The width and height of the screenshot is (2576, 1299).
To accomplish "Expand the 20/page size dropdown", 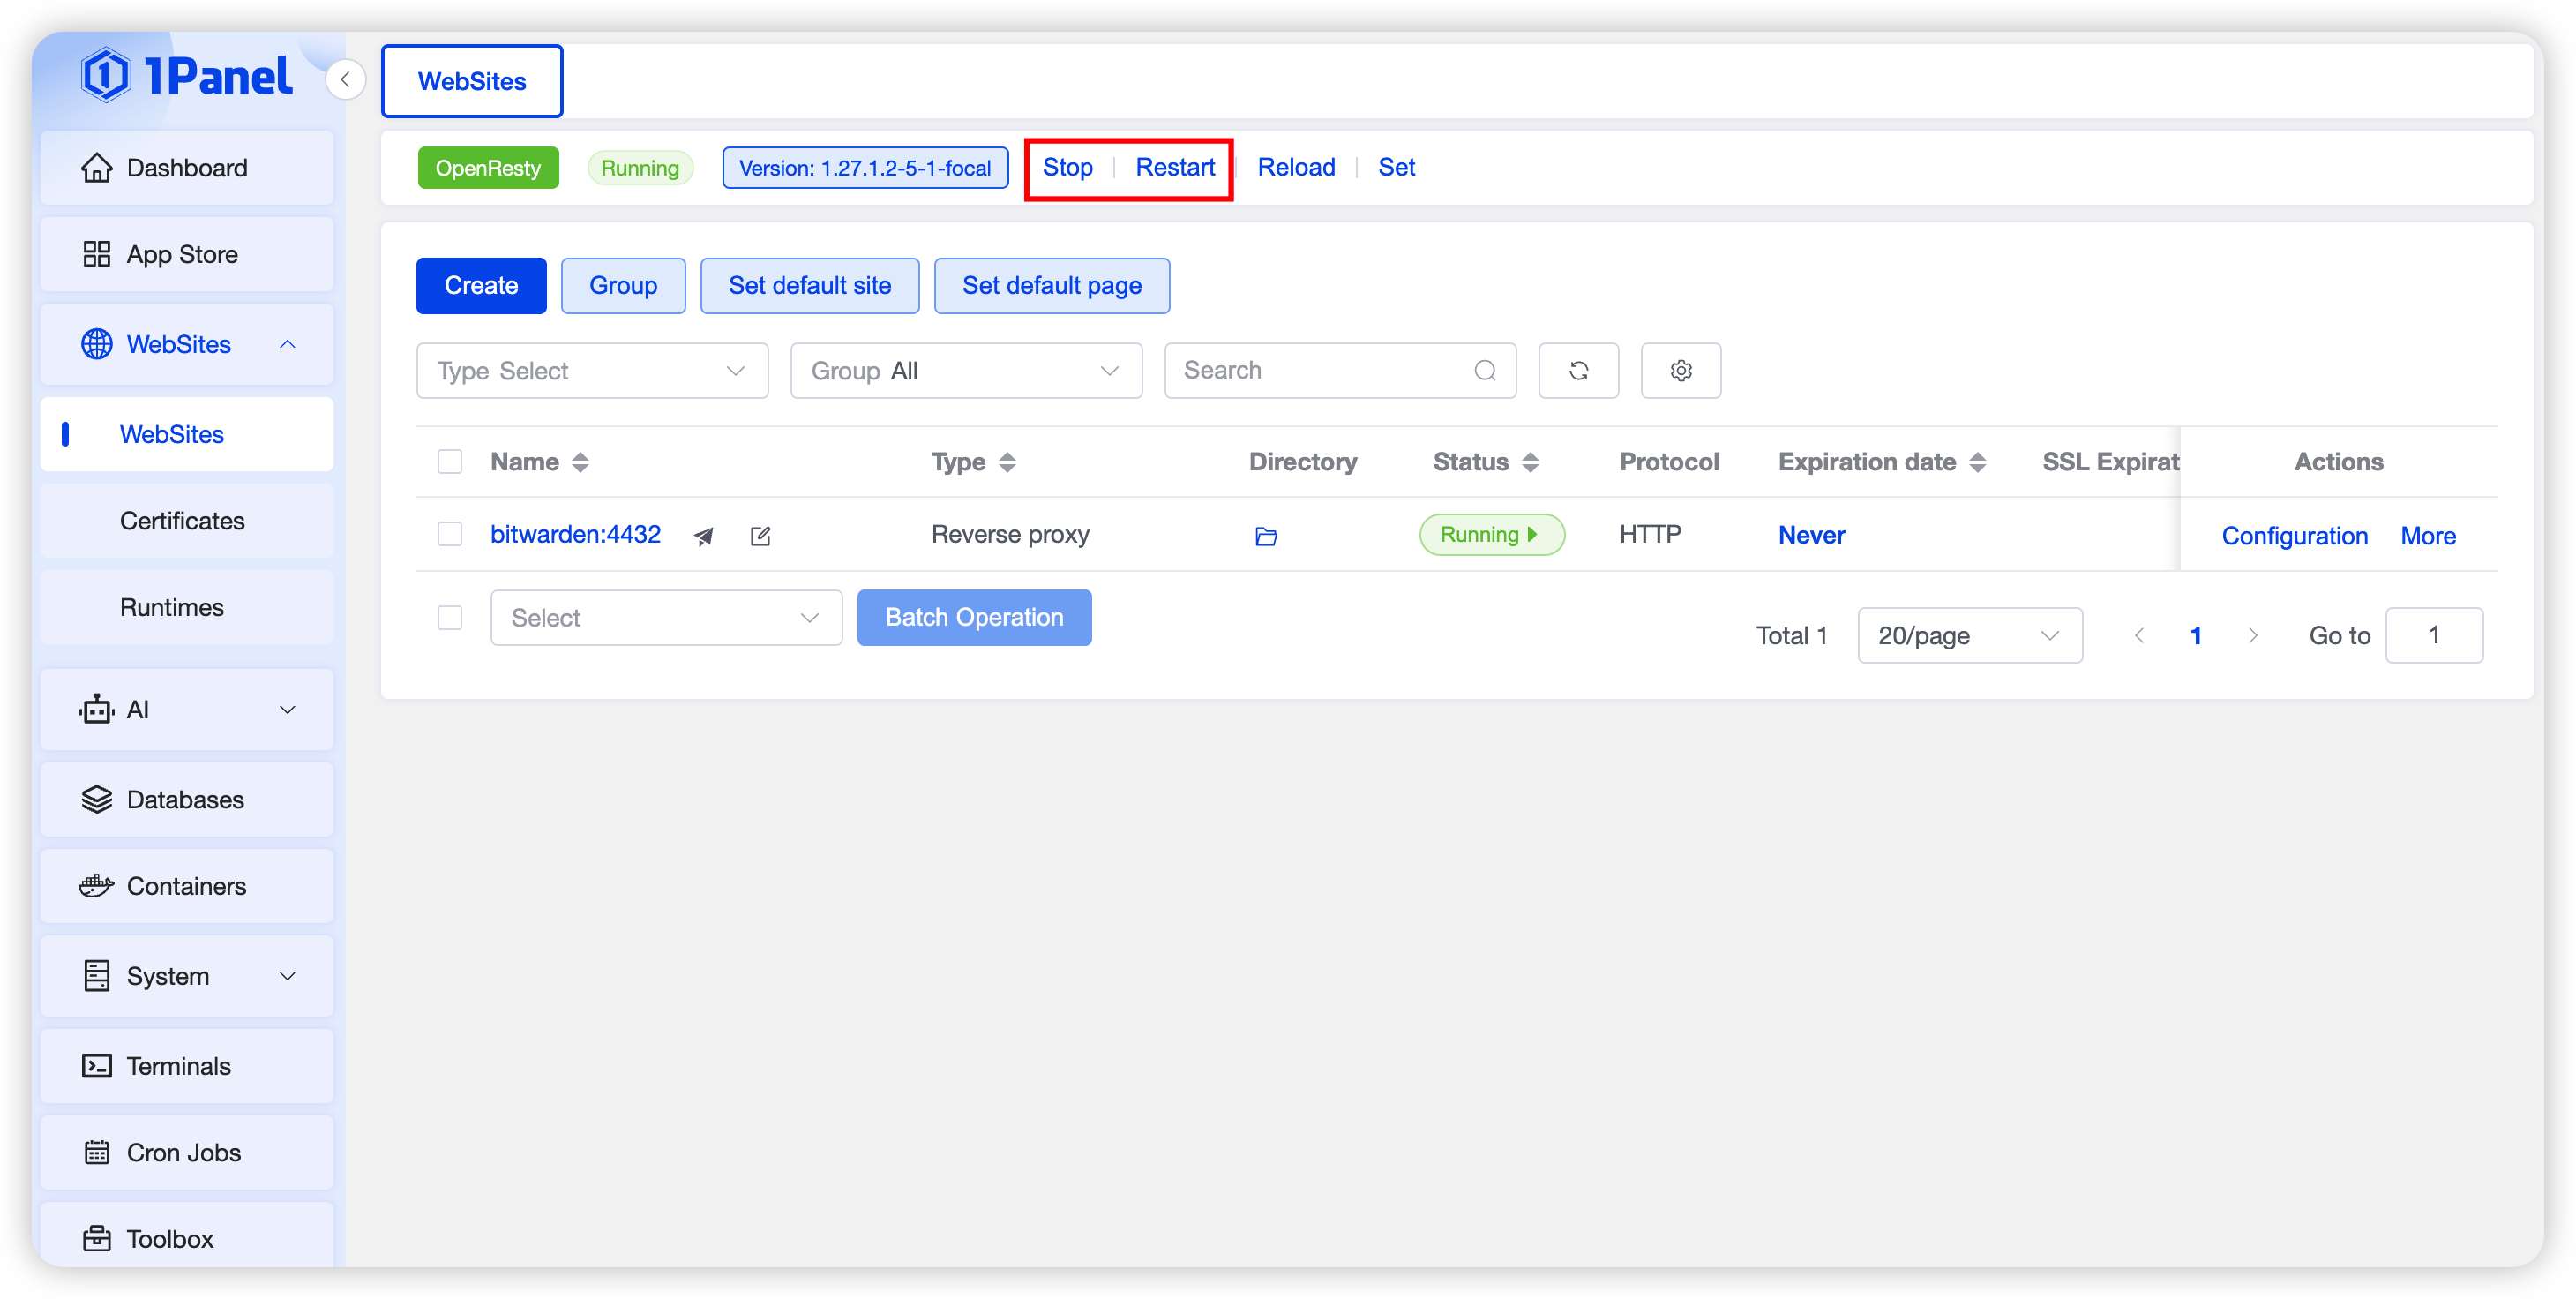I will [x=1969, y=636].
